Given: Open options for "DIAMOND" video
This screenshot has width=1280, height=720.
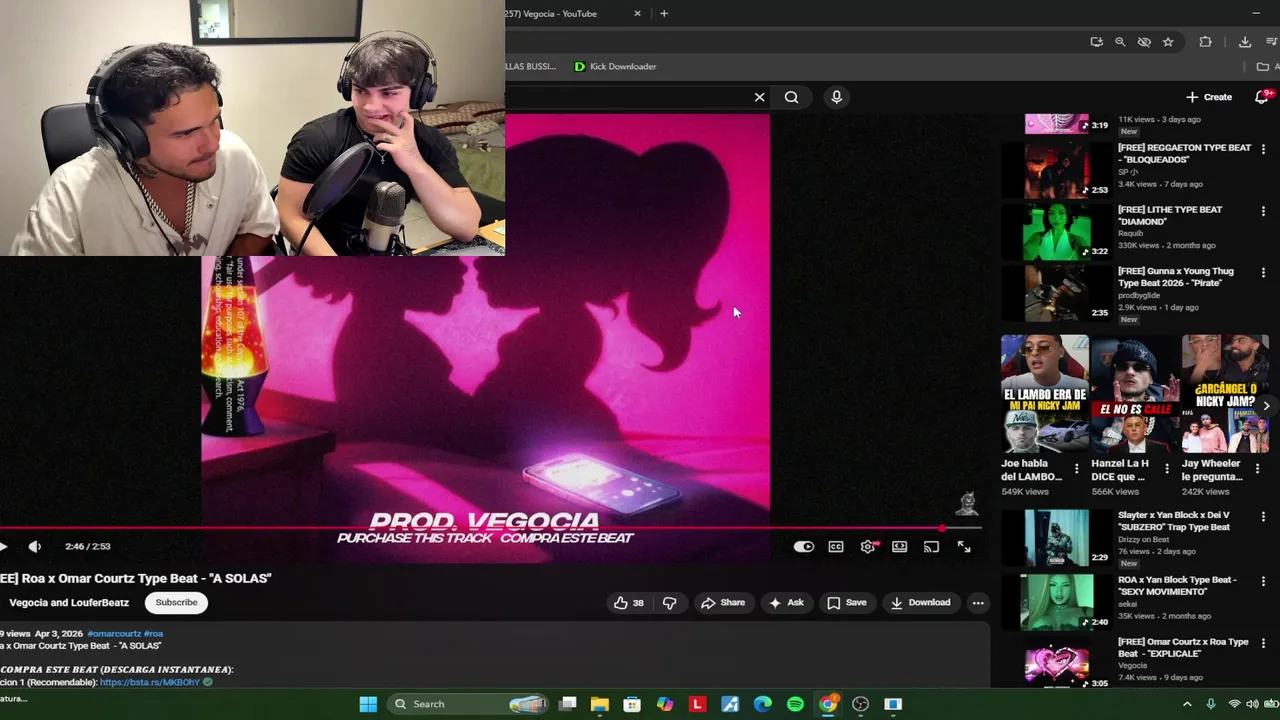Looking at the screenshot, I should coord(1263,211).
